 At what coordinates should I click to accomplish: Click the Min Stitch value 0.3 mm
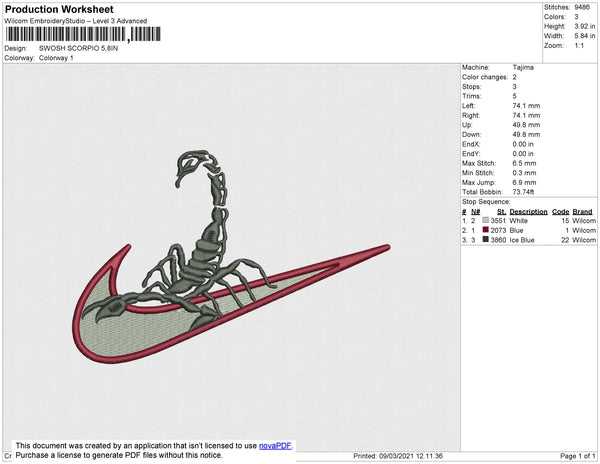click(524, 173)
